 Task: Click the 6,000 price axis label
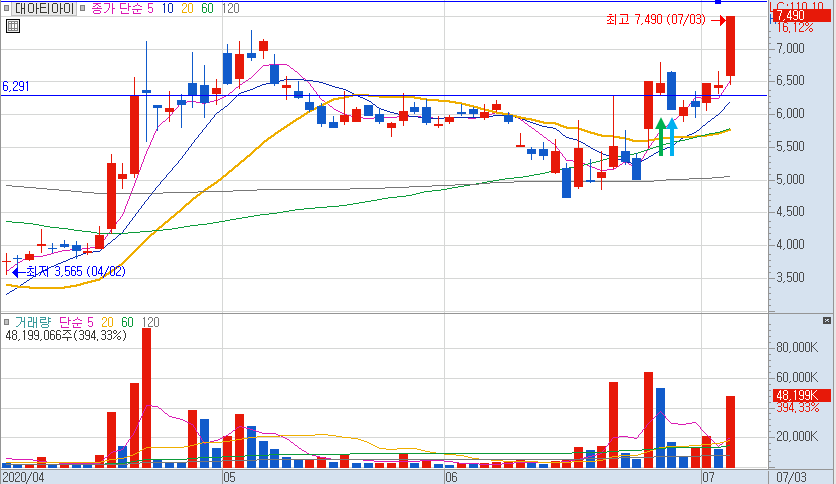(x=790, y=114)
